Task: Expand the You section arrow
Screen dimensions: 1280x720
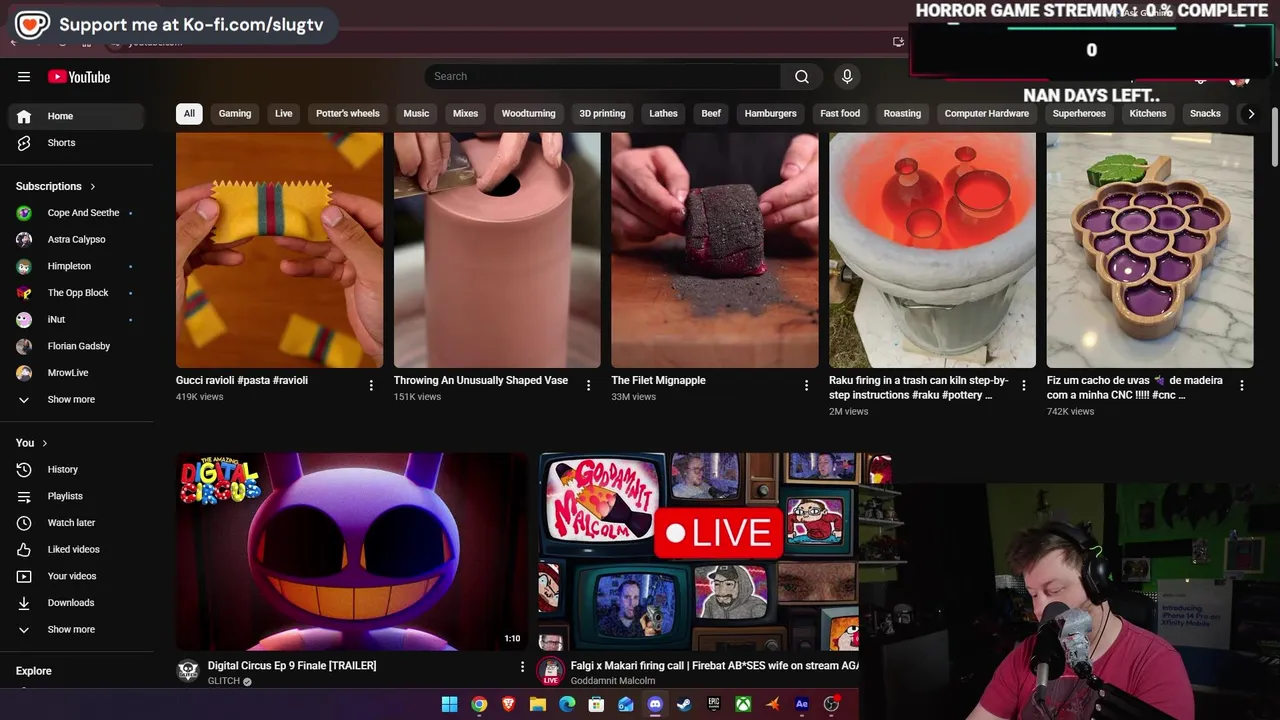Action: point(44,443)
